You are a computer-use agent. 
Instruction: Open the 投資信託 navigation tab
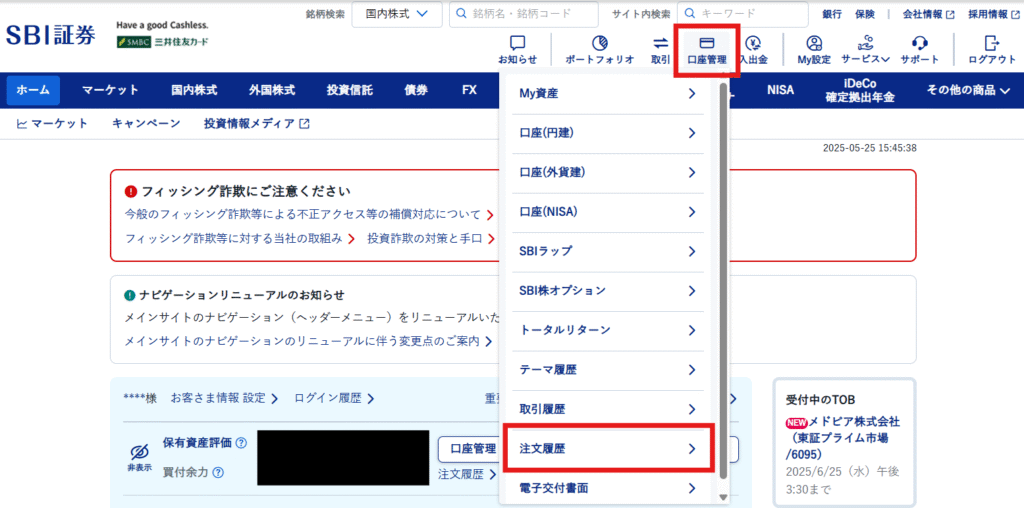click(x=349, y=90)
